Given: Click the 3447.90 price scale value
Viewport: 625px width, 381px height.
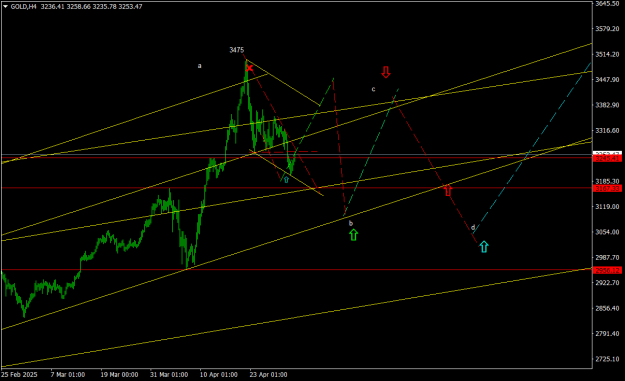Looking at the screenshot, I should pos(607,80).
